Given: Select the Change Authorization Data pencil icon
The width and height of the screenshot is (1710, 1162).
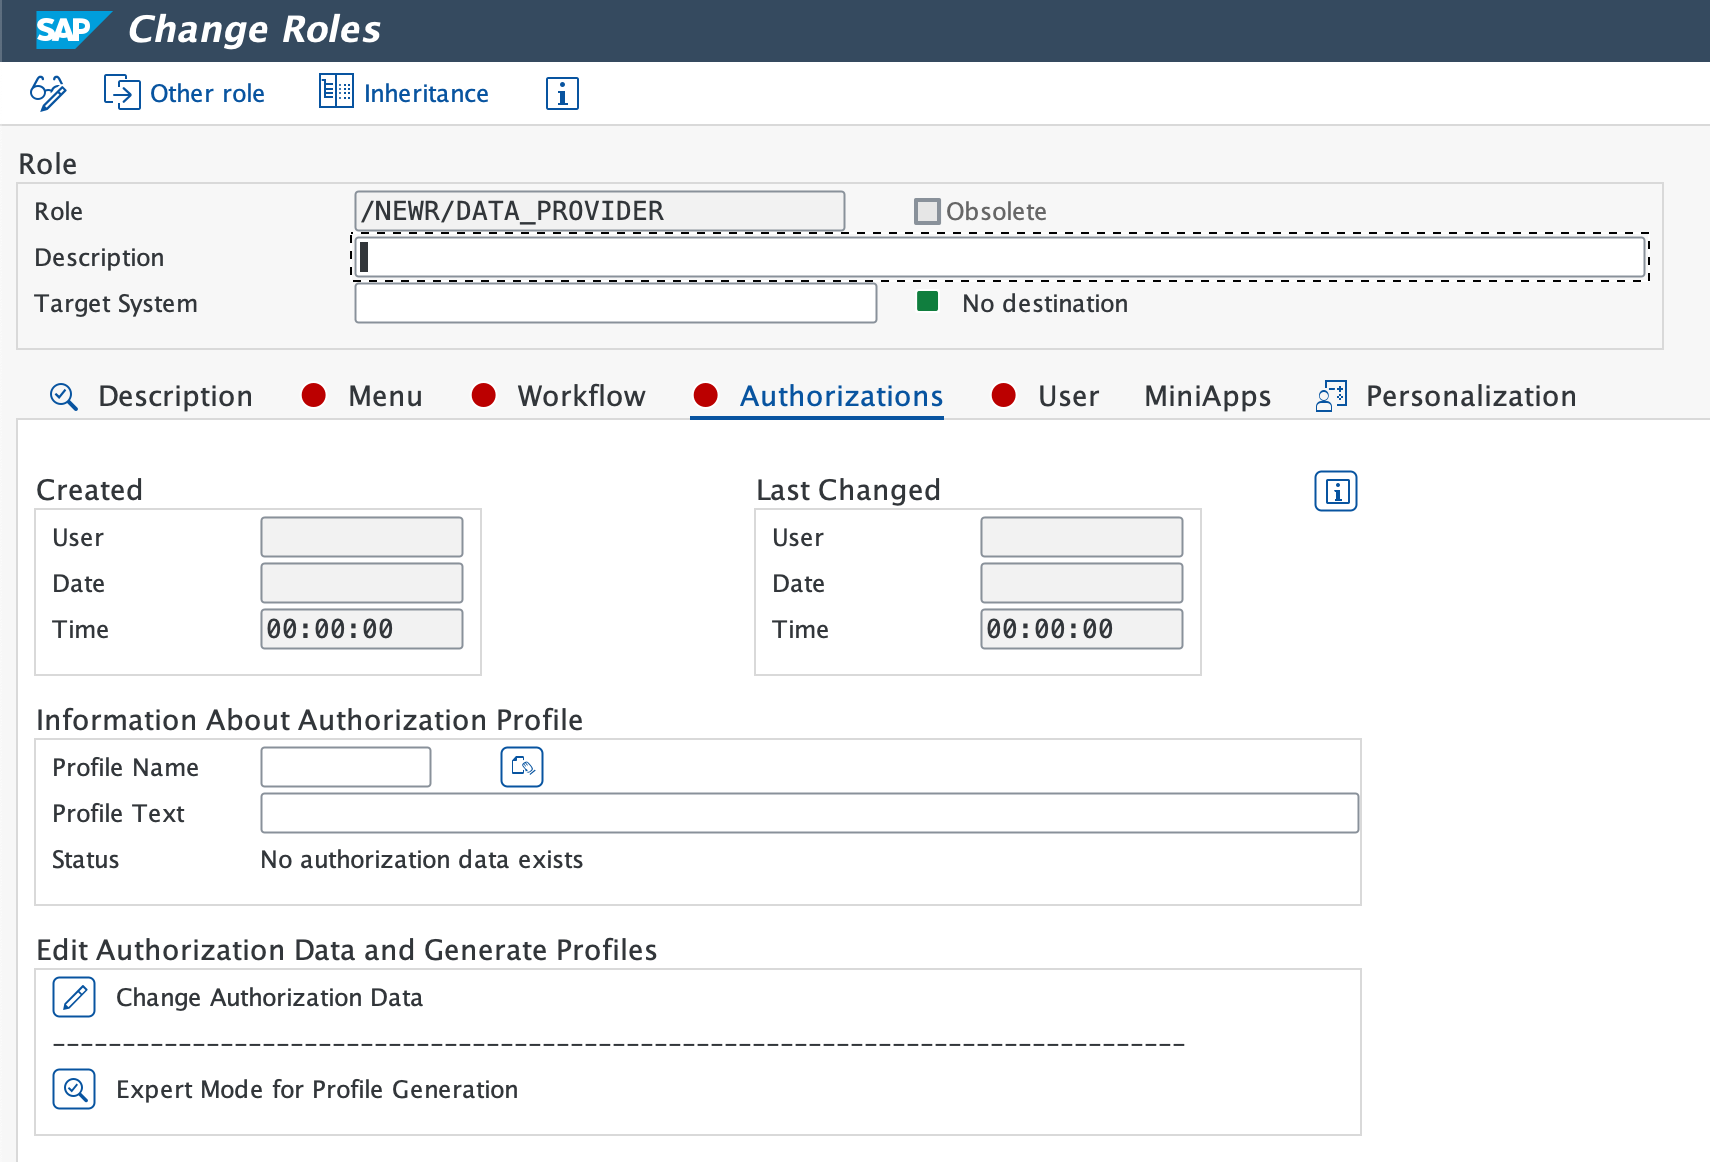Looking at the screenshot, I should 73,997.
